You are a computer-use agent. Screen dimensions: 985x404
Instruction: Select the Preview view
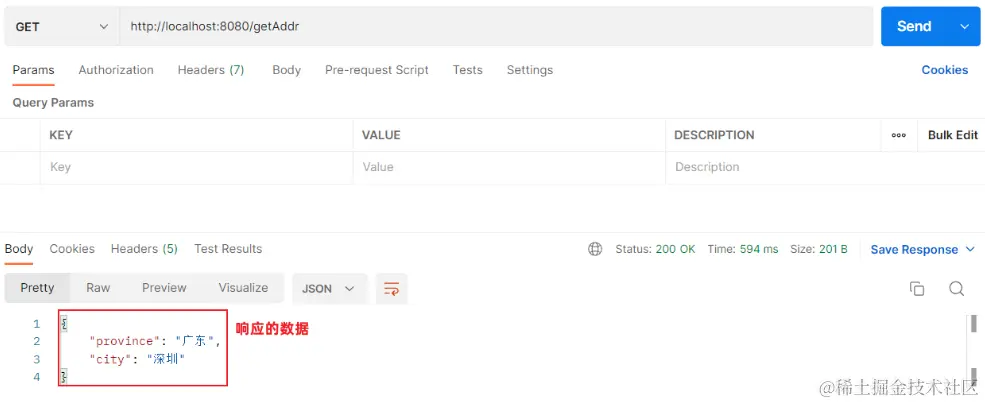pos(164,288)
